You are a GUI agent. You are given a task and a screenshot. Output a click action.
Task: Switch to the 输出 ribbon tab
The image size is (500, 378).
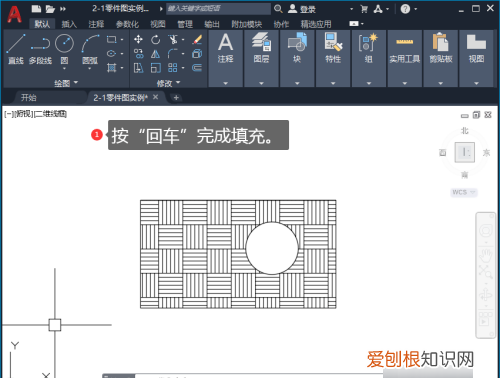tap(212, 24)
